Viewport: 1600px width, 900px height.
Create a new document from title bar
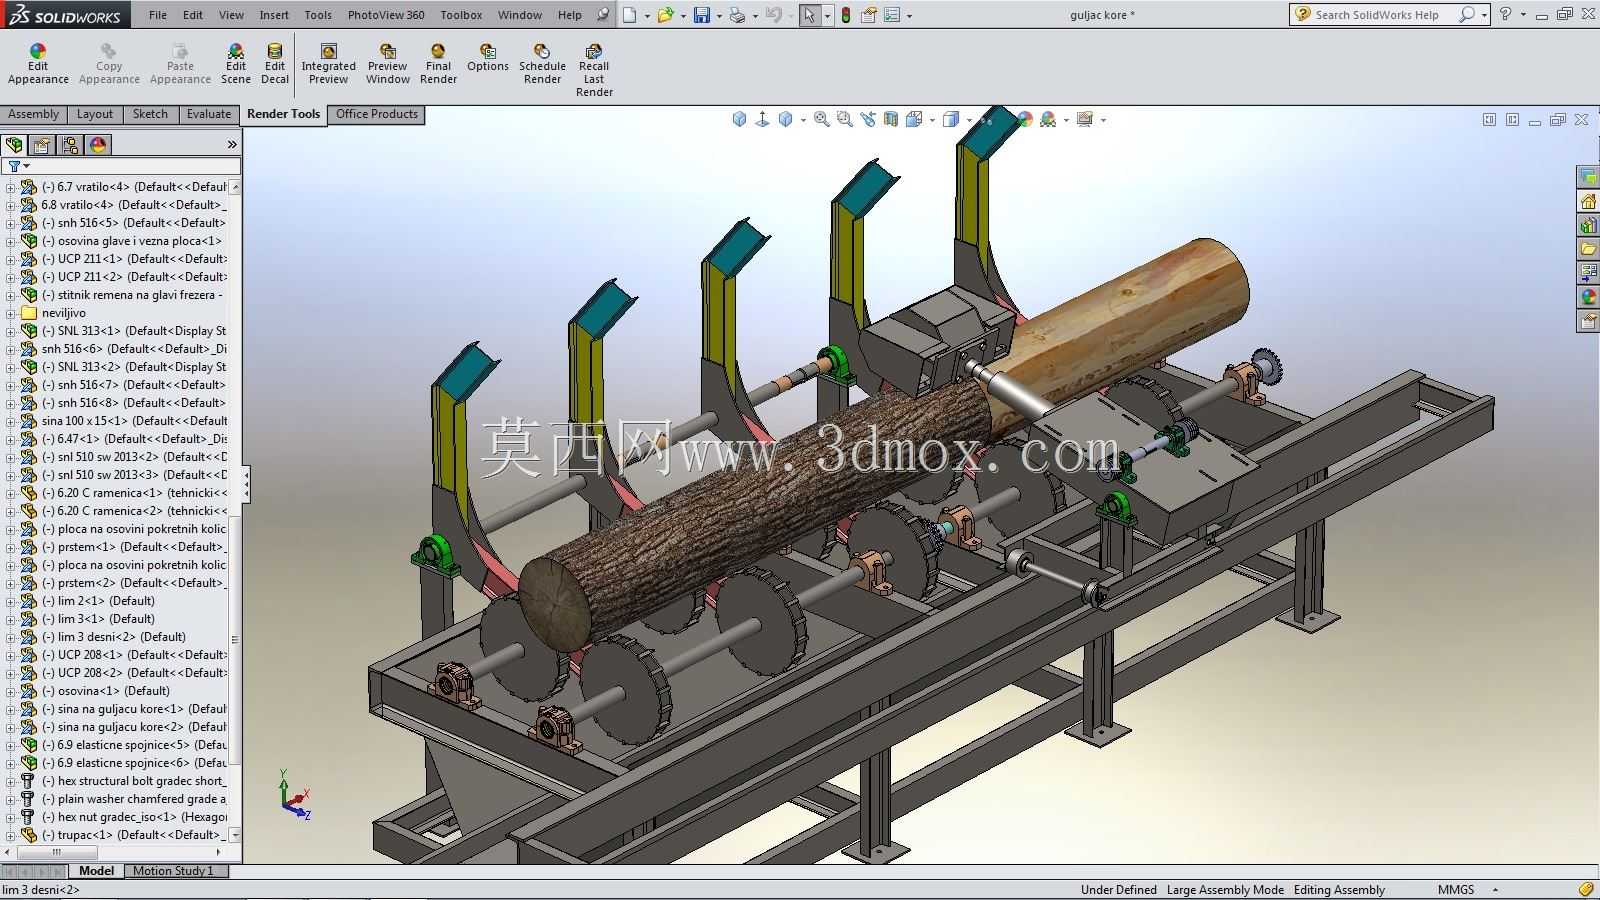coord(629,15)
